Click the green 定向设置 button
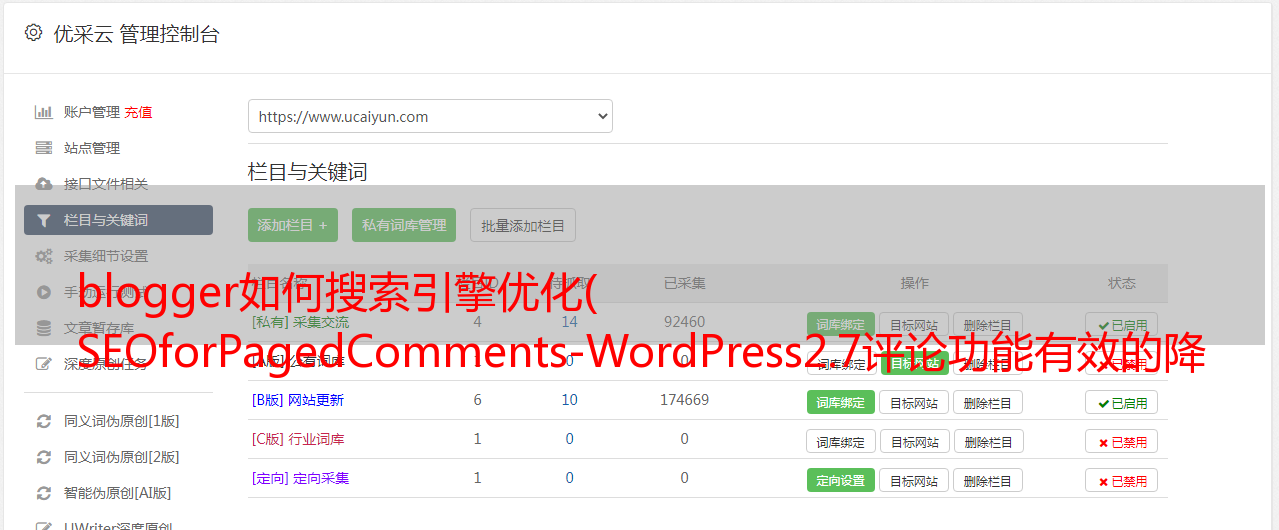 (x=840, y=480)
